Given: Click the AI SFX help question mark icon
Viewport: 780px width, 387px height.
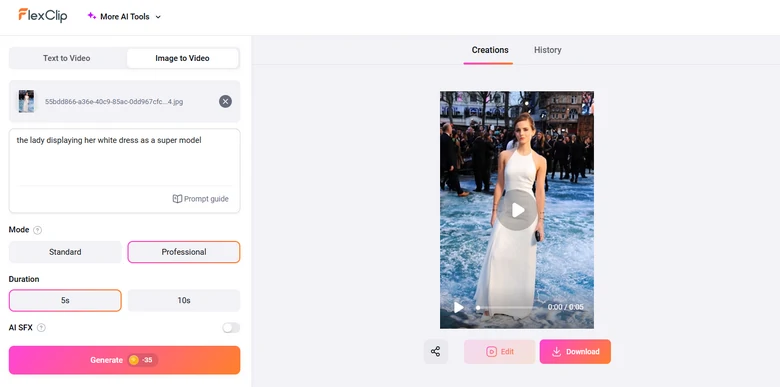Looking at the screenshot, I should 41,328.
